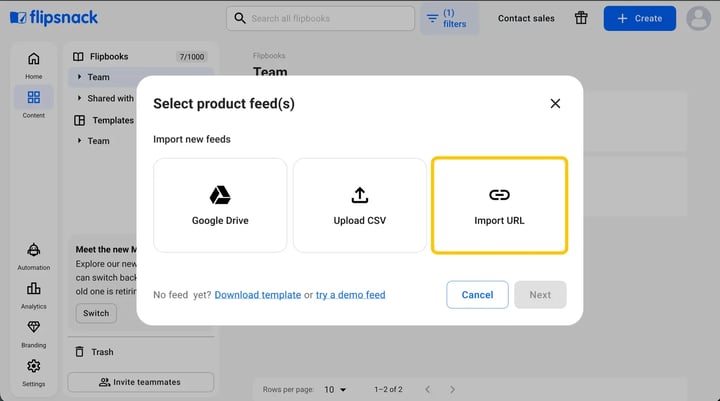This screenshot has width=720, height=401.
Task: Choose the Import URL option
Action: click(x=499, y=205)
